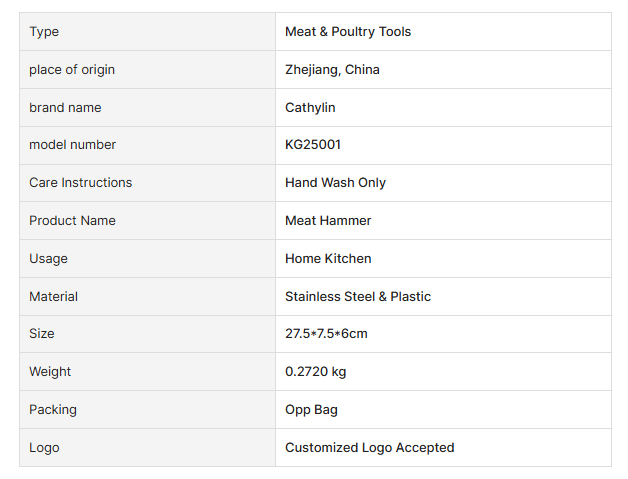Select the 'Cathylin' brand value
The width and height of the screenshot is (628, 479).
pyautogui.click(x=310, y=107)
